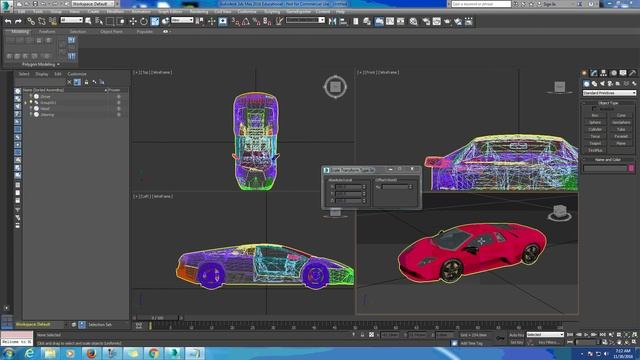Screen dimensions: 640x360
Task: Select the Shapes category icon in Create panel
Action: pos(594,84)
